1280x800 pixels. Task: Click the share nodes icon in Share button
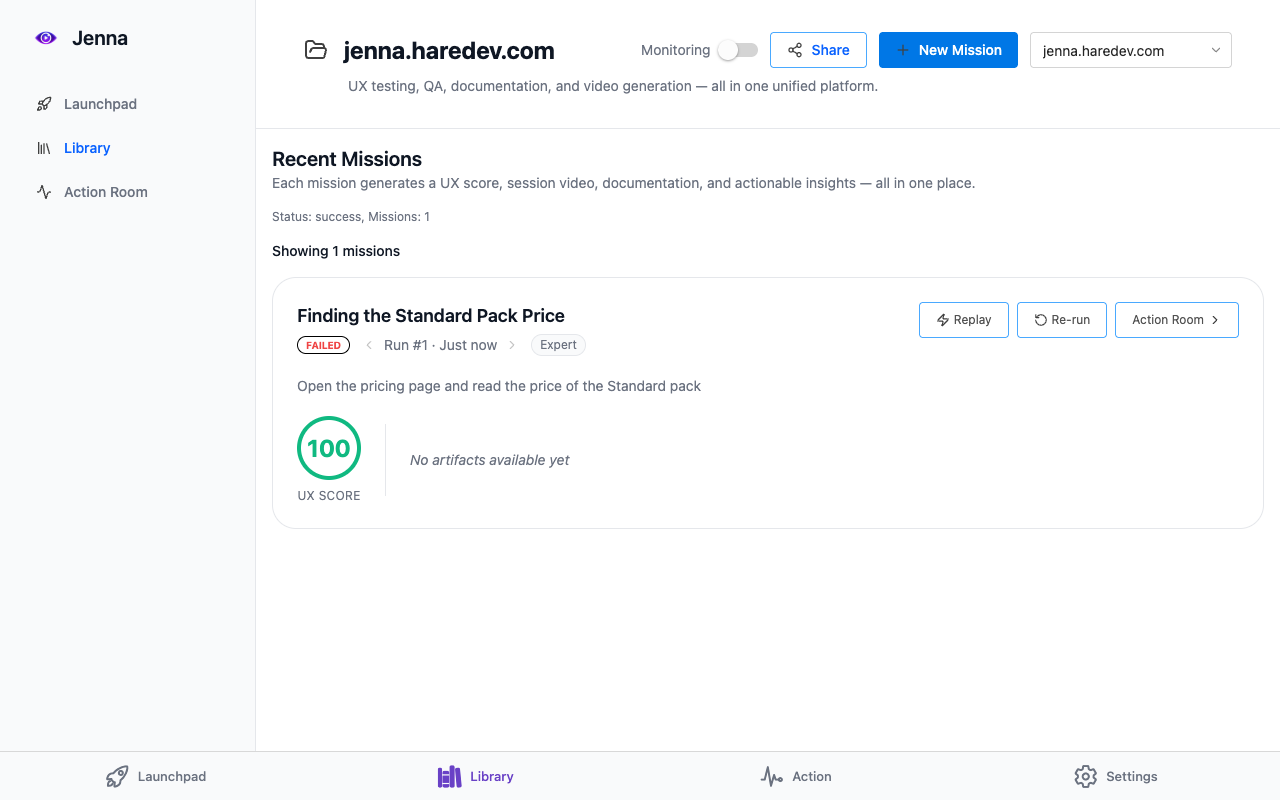[x=795, y=50]
